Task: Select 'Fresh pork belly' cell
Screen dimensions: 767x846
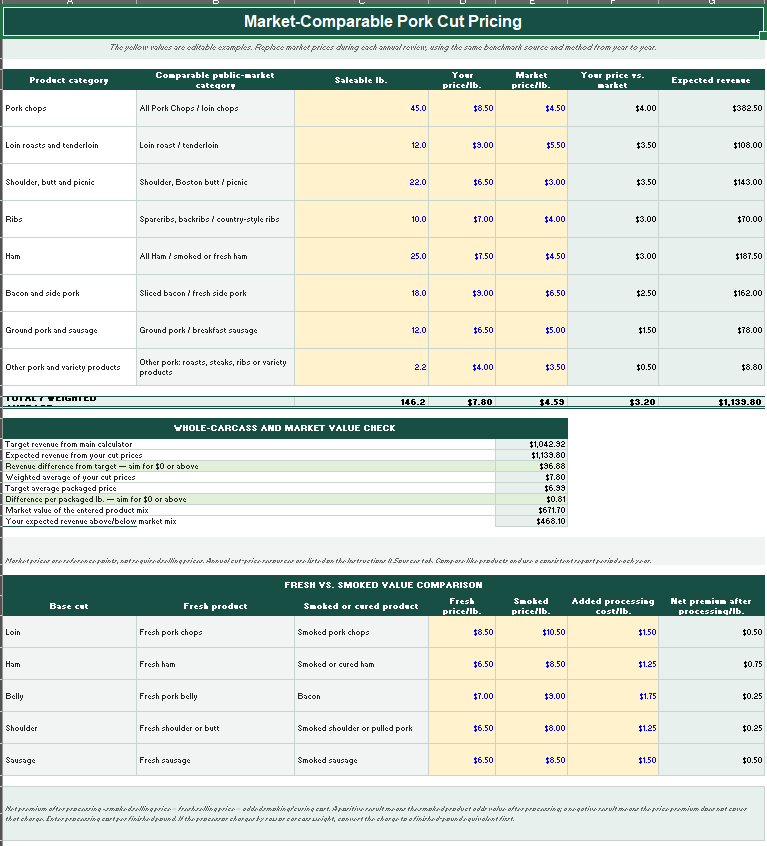Action: [x=215, y=696]
